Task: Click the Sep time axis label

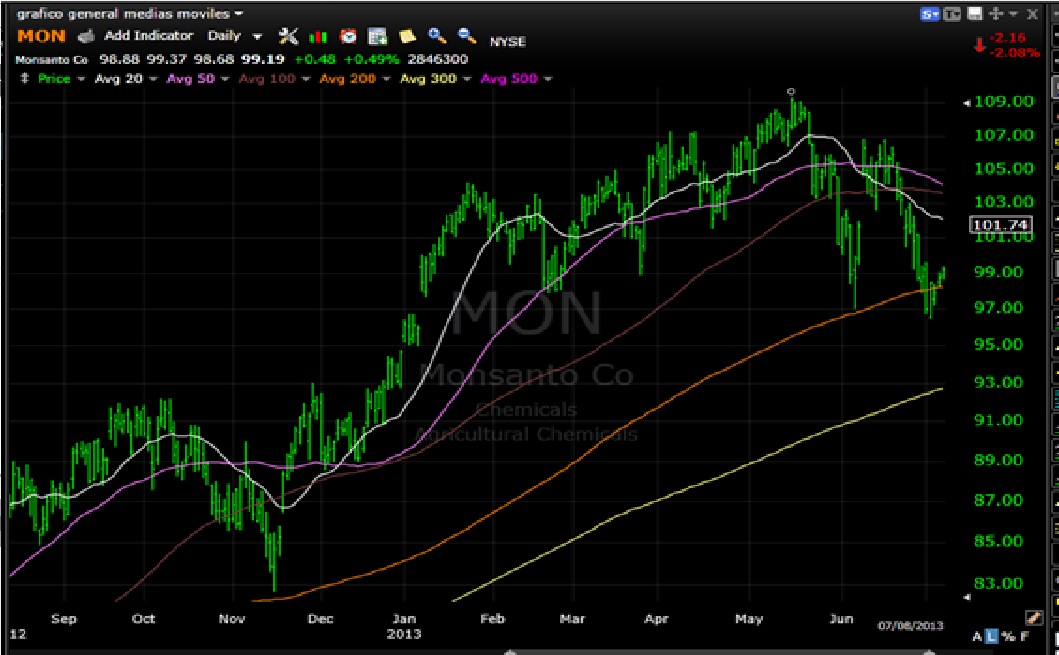Action: point(63,619)
